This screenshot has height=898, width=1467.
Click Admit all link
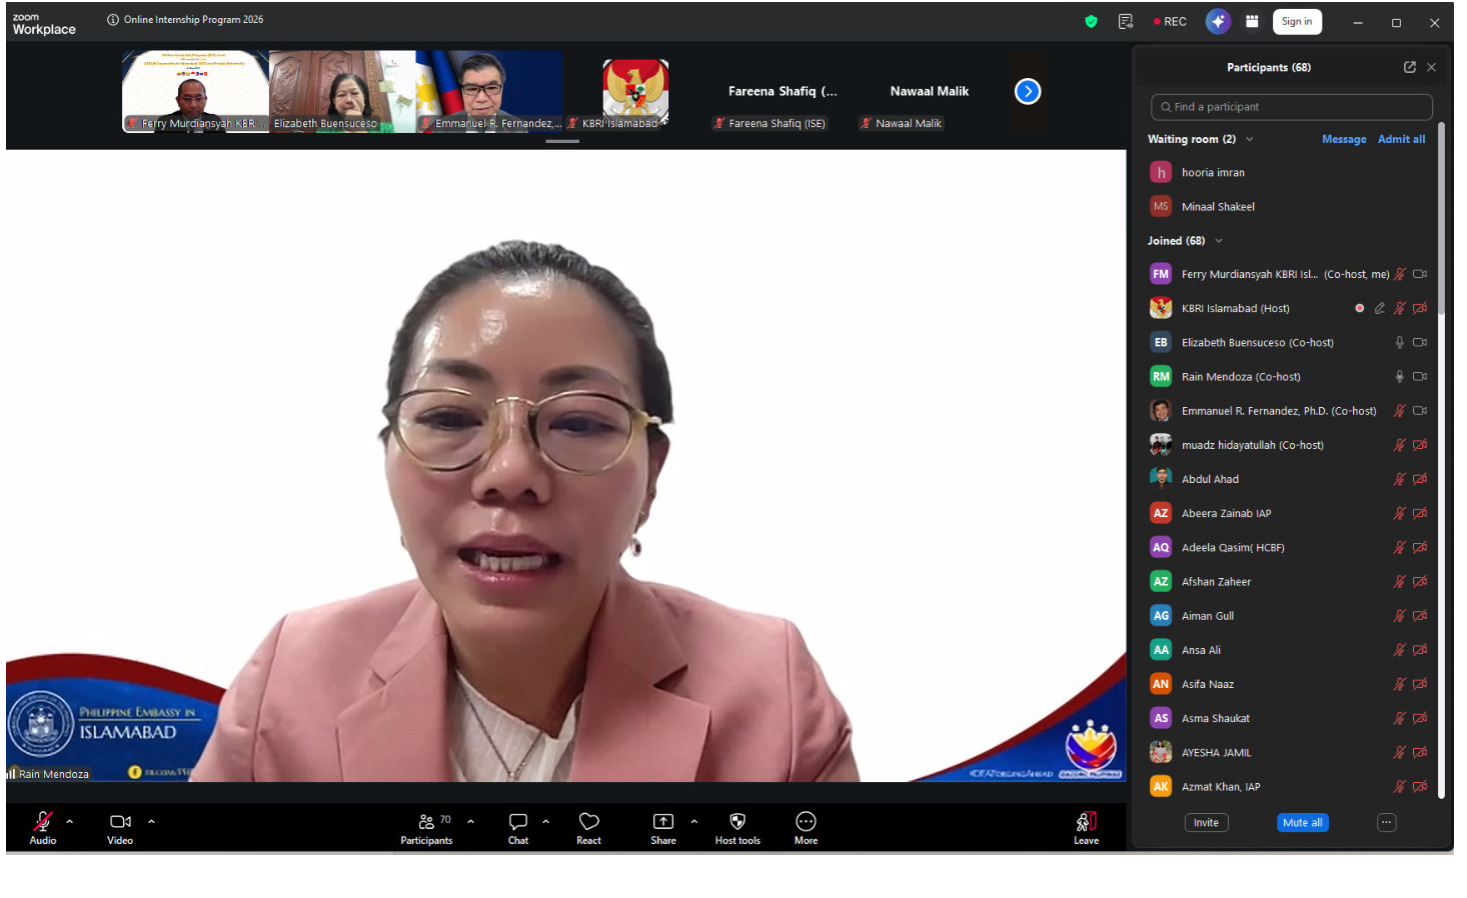coord(1401,139)
